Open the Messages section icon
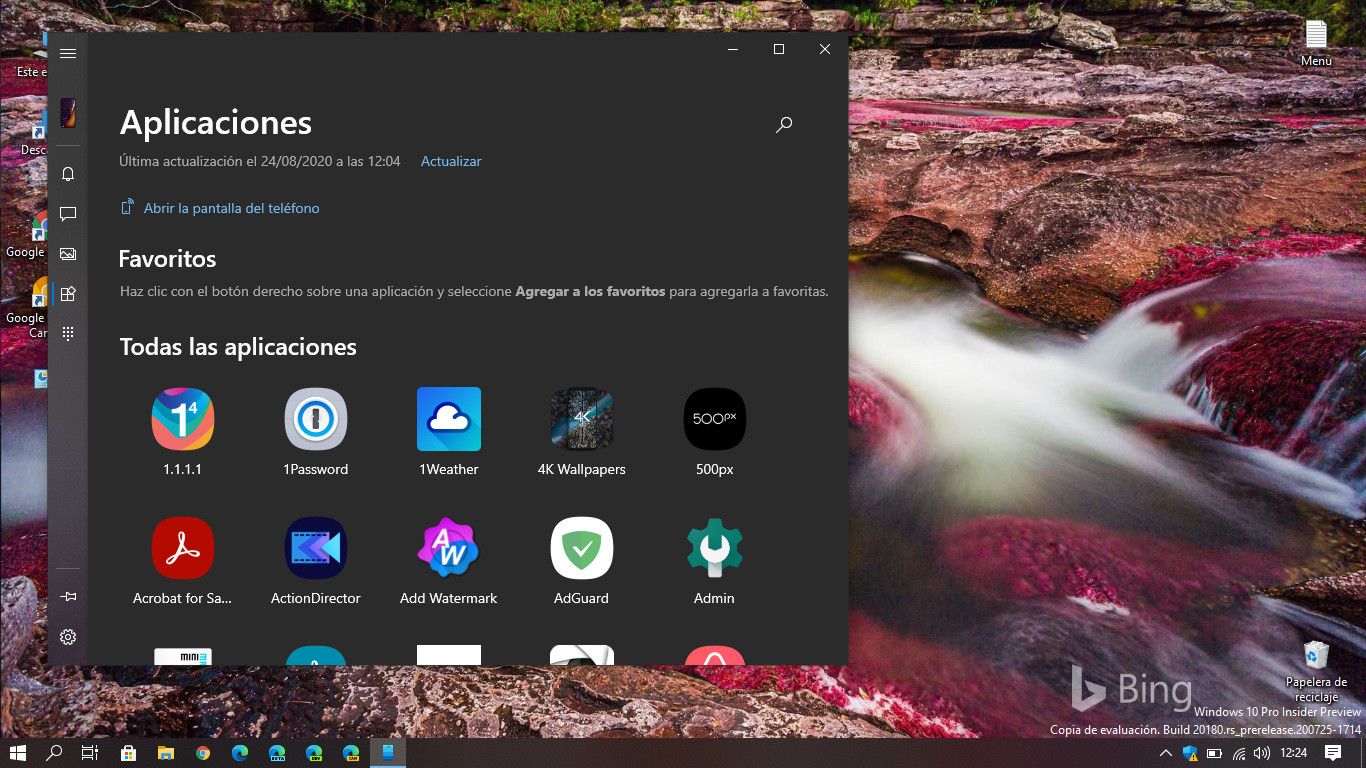This screenshot has height=768, width=1366. coord(68,214)
